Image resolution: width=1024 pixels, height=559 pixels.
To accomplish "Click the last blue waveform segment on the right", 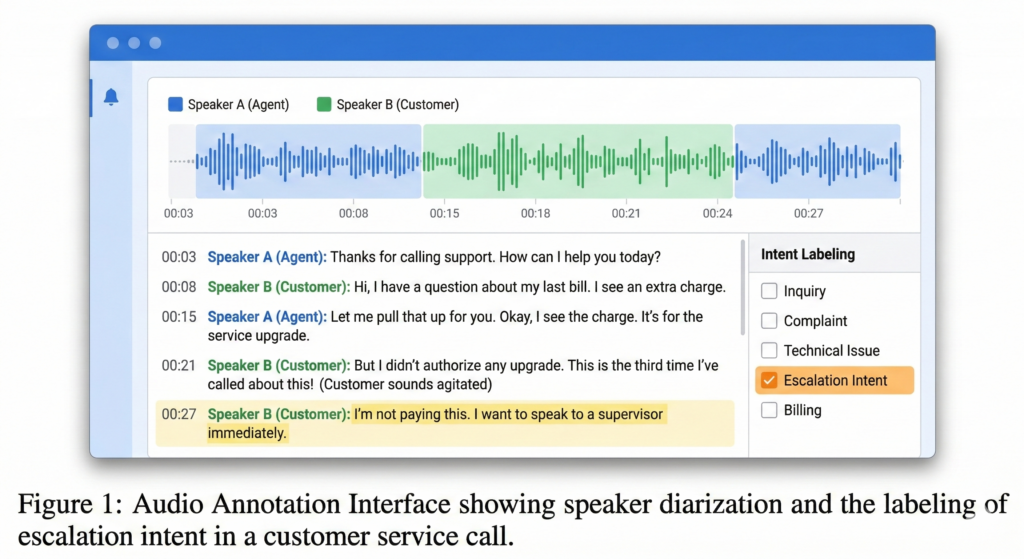I will pyautogui.click(x=817, y=161).
